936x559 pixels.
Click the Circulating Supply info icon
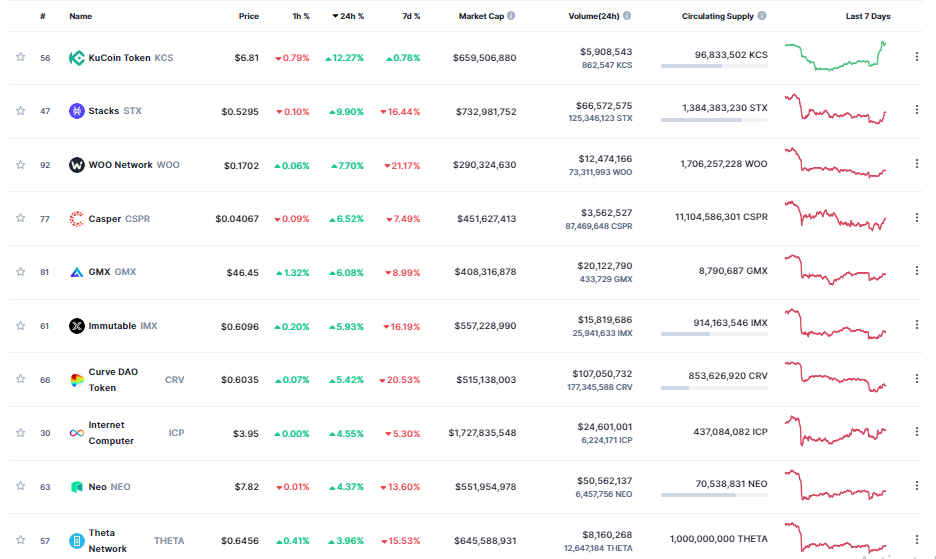(x=762, y=16)
